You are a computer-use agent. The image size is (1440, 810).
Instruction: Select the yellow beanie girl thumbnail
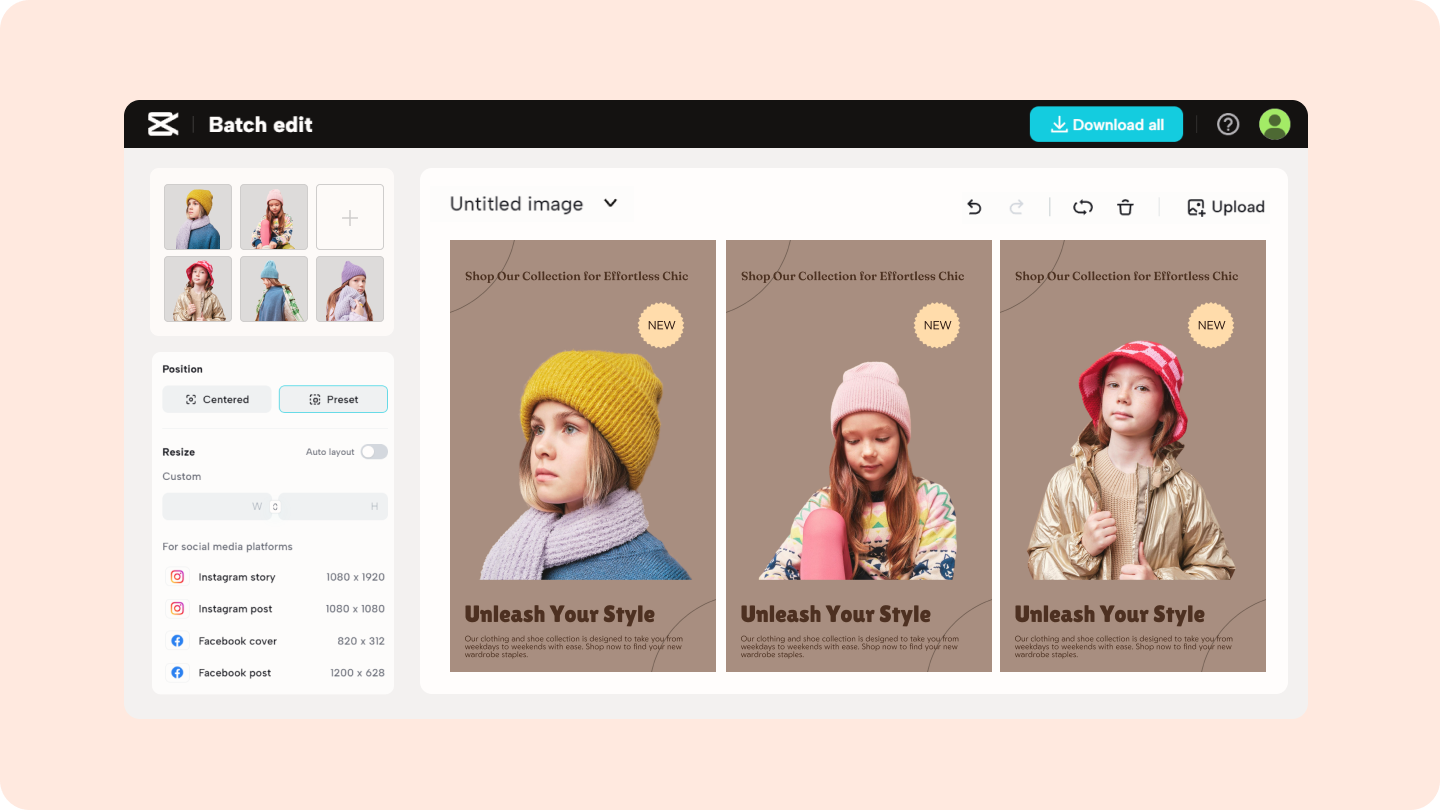(x=198, y=217)
